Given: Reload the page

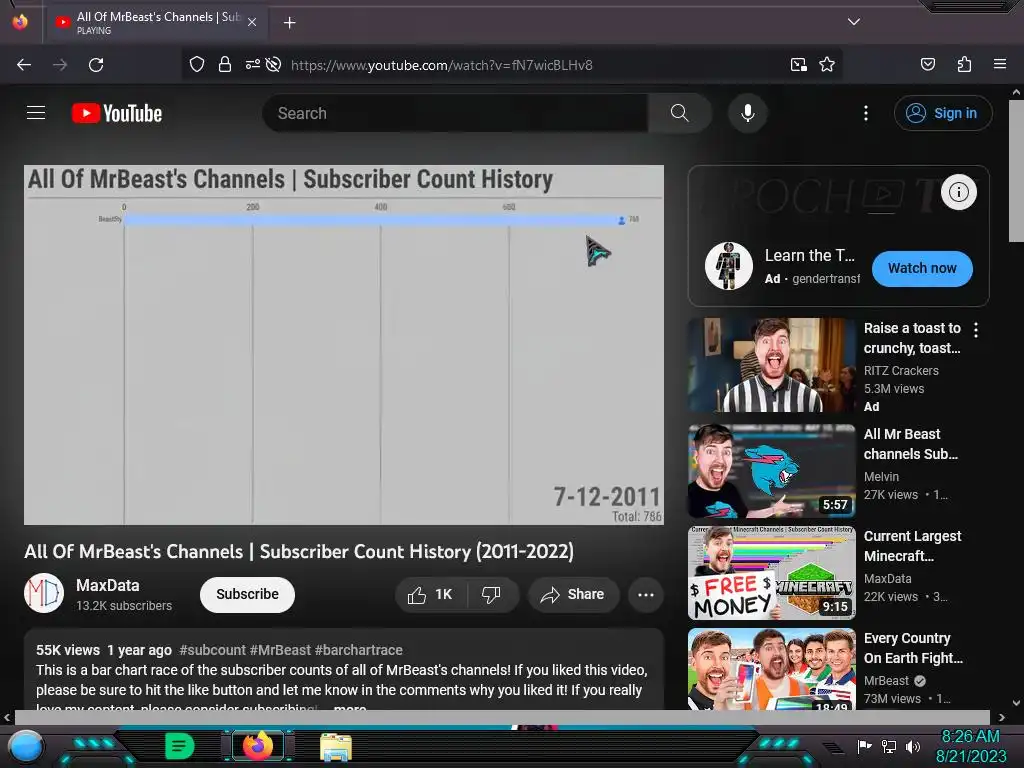Looking at the screenshot, I should point(96,65).
